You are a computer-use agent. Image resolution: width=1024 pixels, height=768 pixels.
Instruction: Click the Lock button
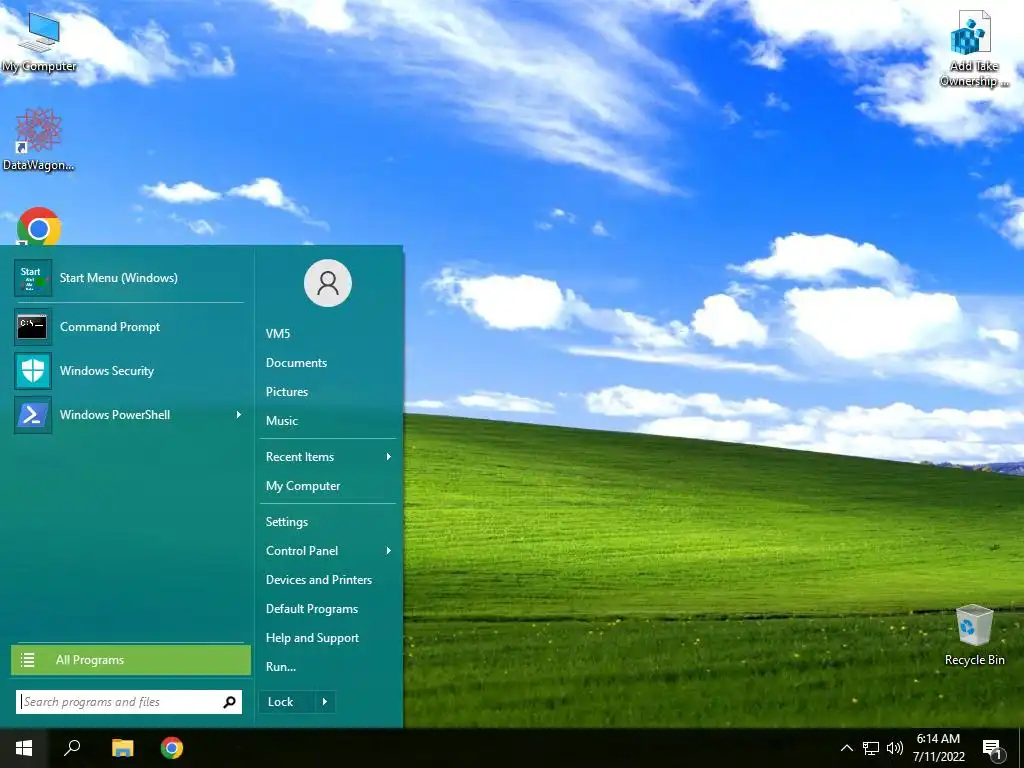tap(287, 702)
